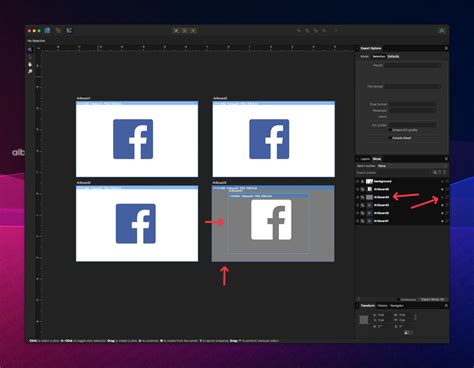Click the slice icon on the Artboard3 row
Viewport: 474px width, 368px height.
[x=362, y=205]
